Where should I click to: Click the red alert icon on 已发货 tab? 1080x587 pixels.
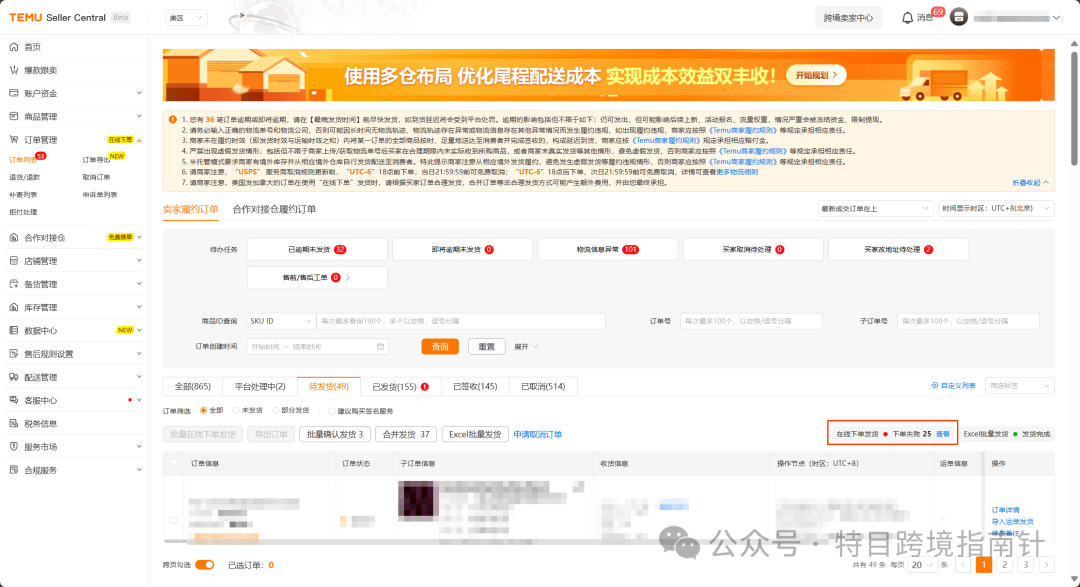click(x=425, y=387)
